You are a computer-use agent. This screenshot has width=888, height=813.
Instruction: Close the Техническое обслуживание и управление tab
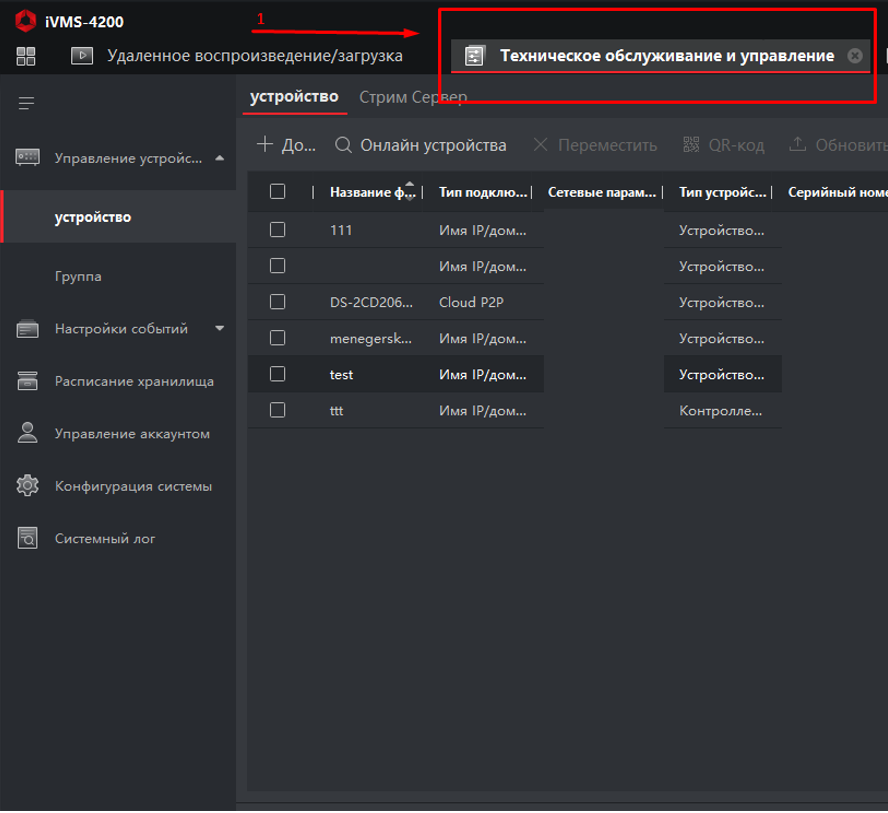point(854,56)
